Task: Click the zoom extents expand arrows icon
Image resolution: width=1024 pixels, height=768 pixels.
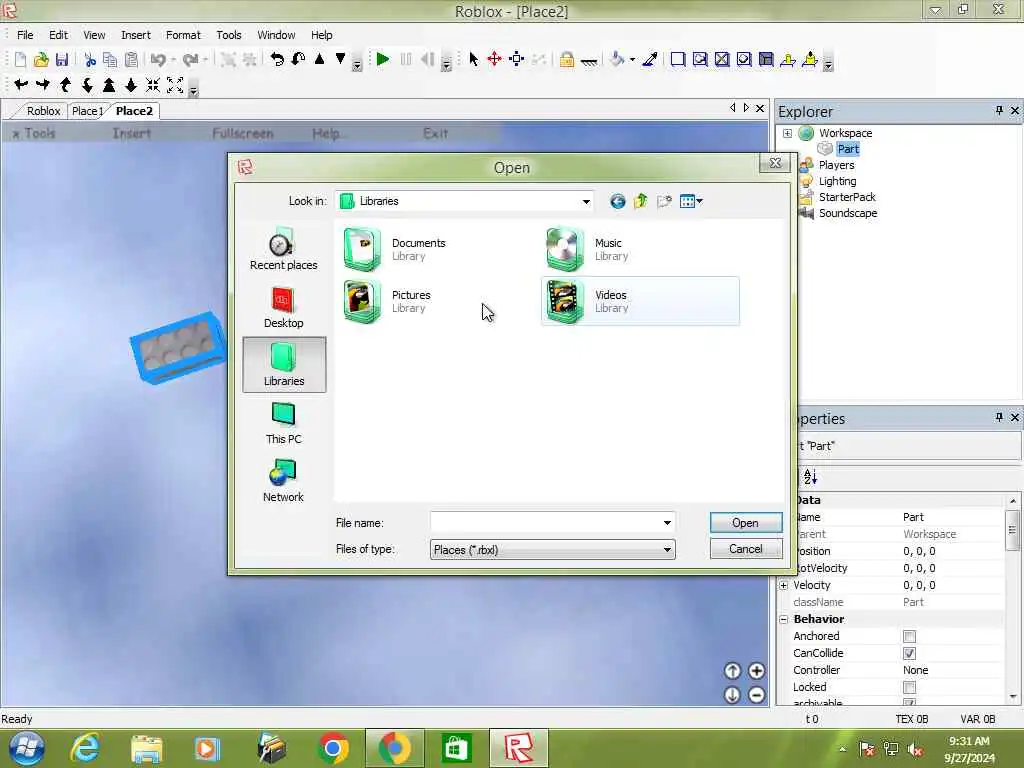Action: 175,85
